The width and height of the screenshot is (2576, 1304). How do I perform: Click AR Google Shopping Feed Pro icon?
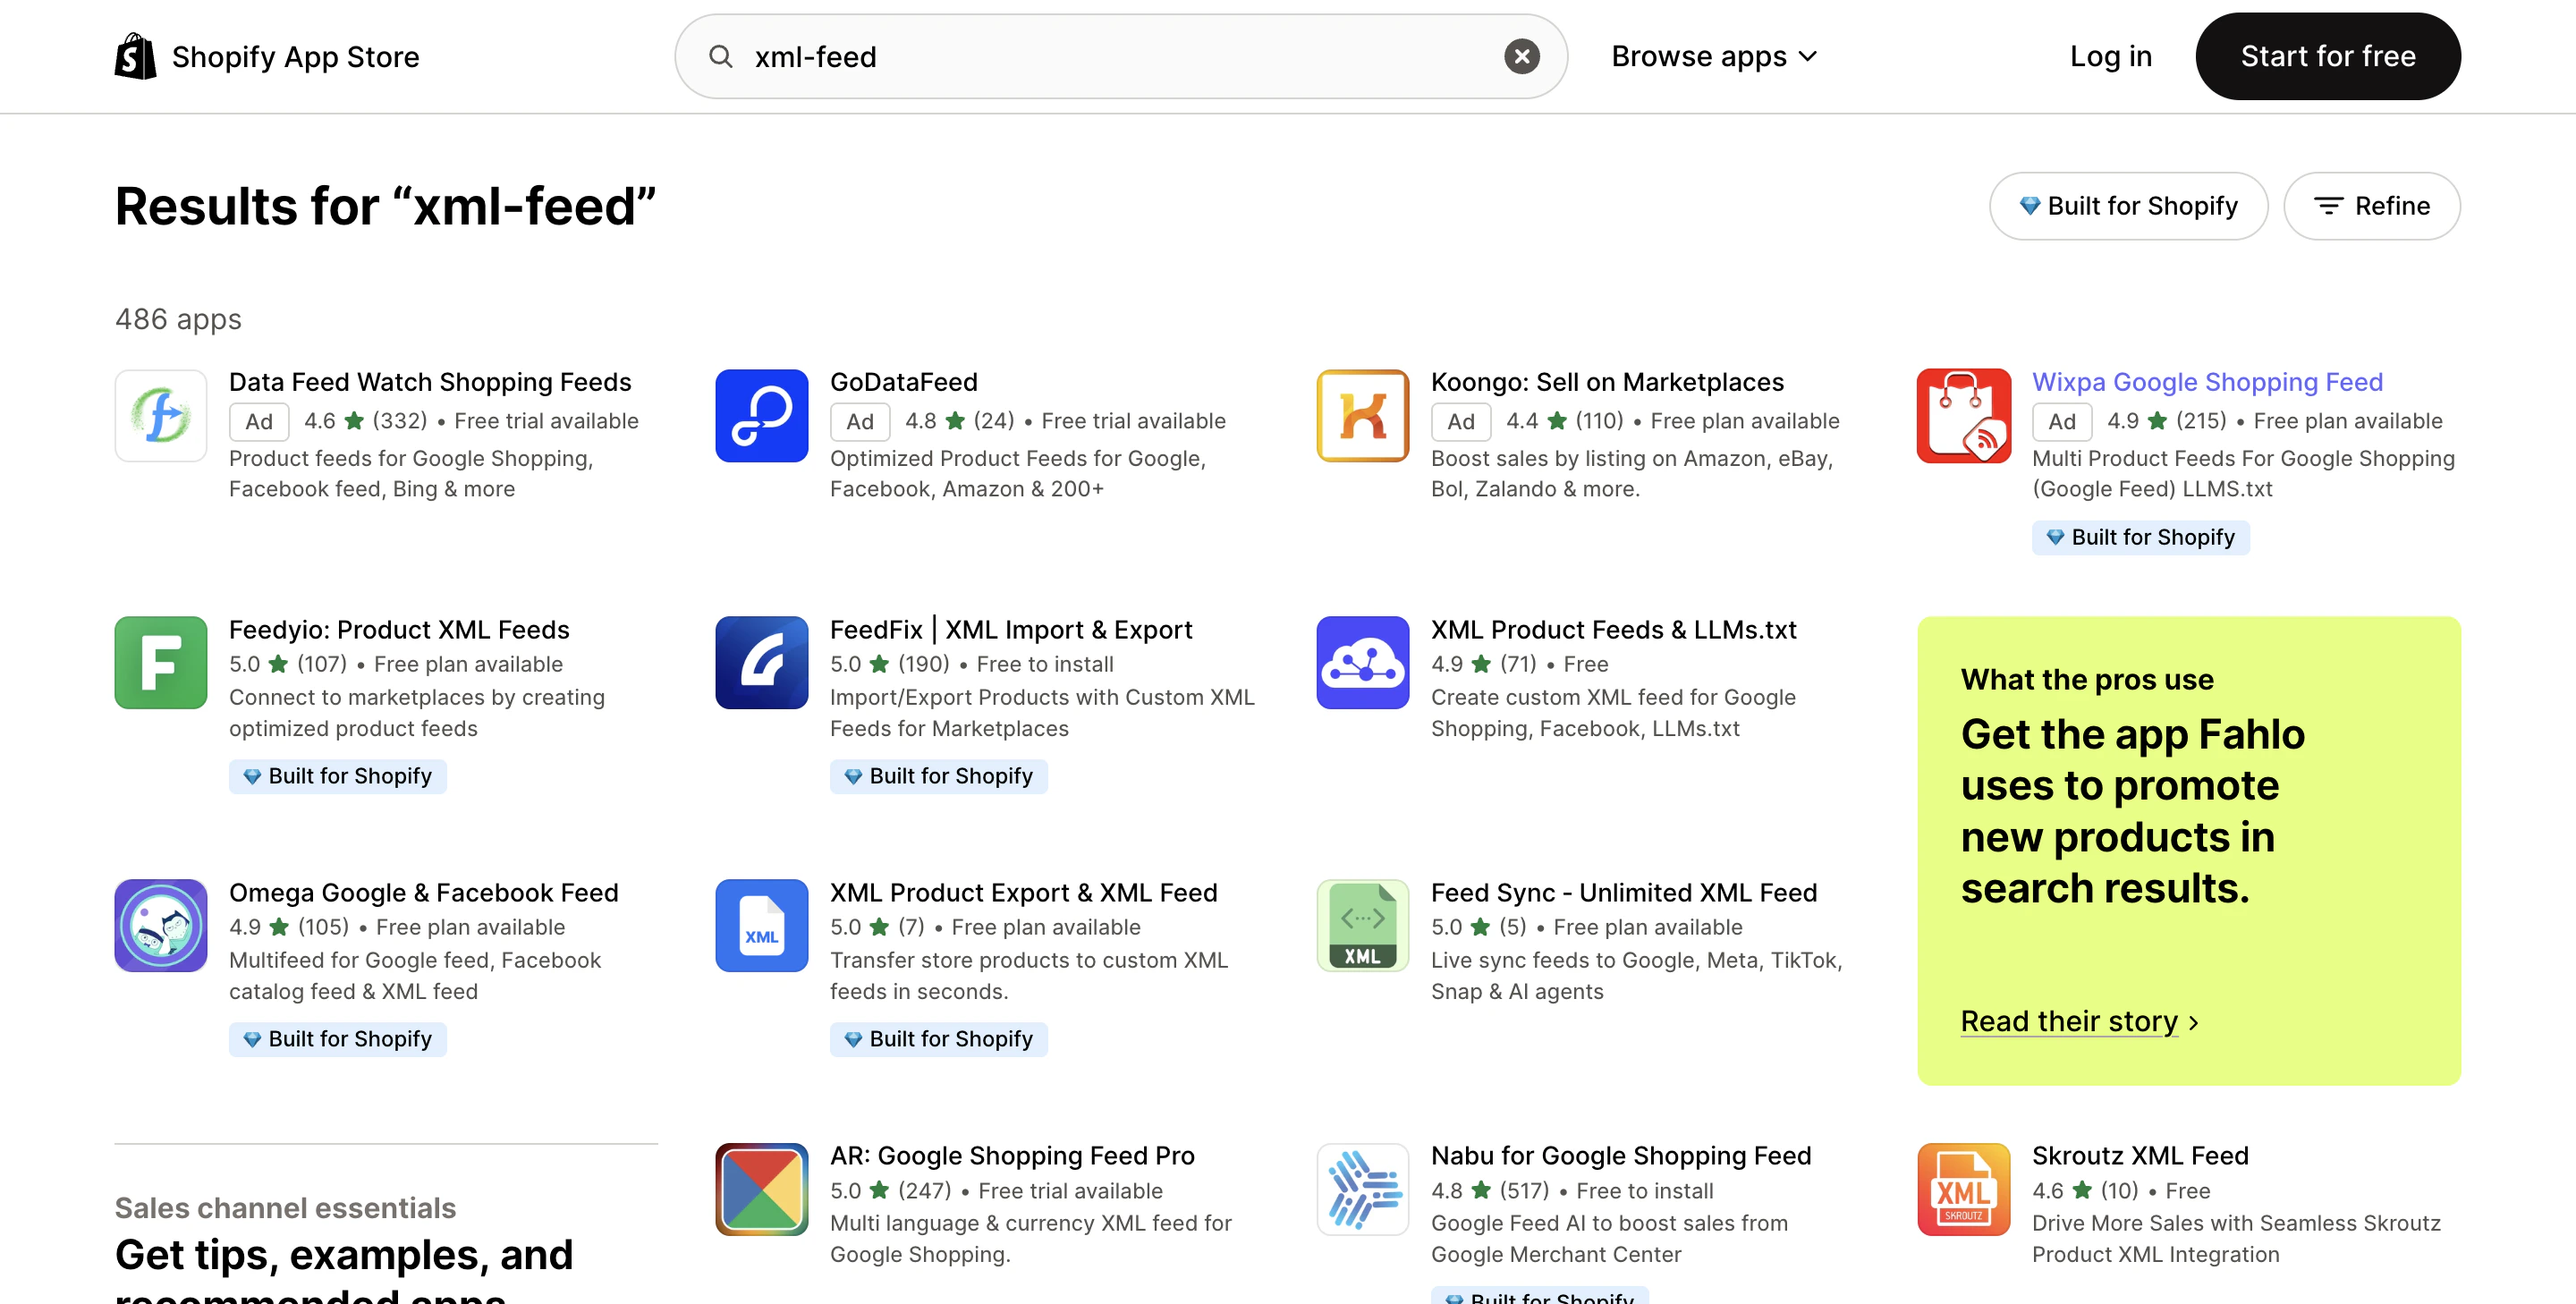pos(761,1189)
